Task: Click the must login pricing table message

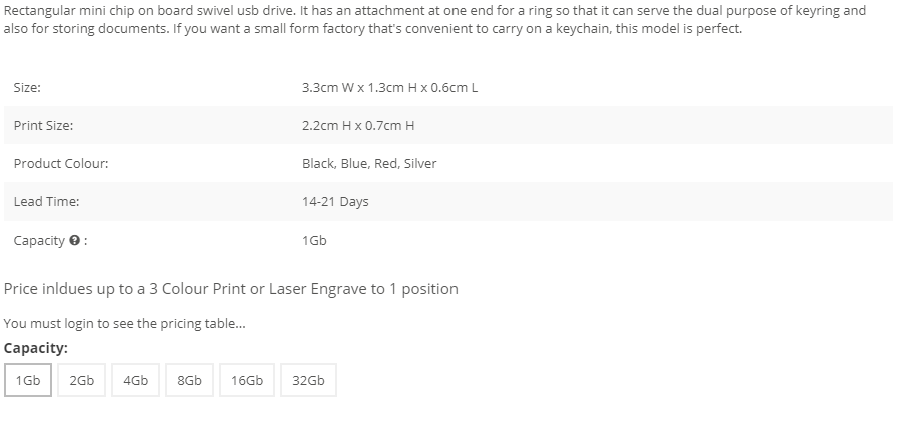Action: [x=125, y=323]
